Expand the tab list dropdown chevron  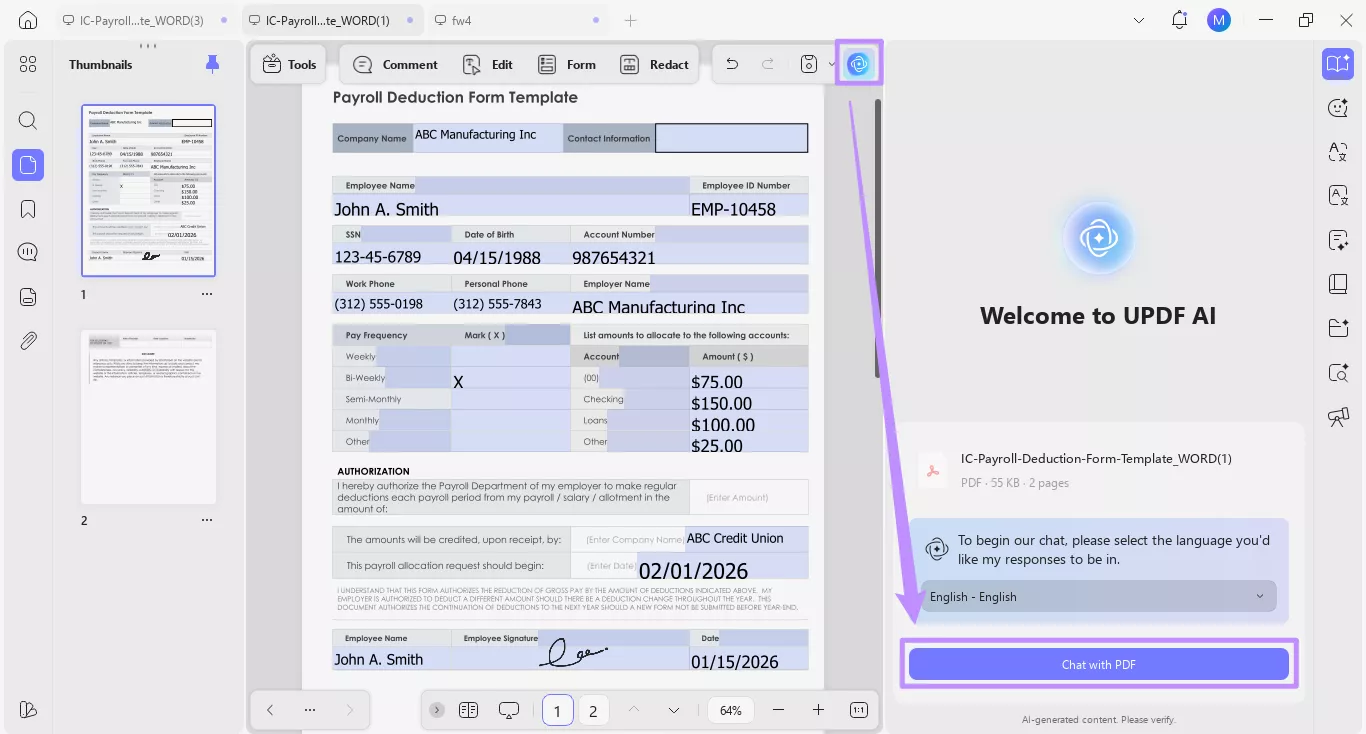coord(1139,20)
